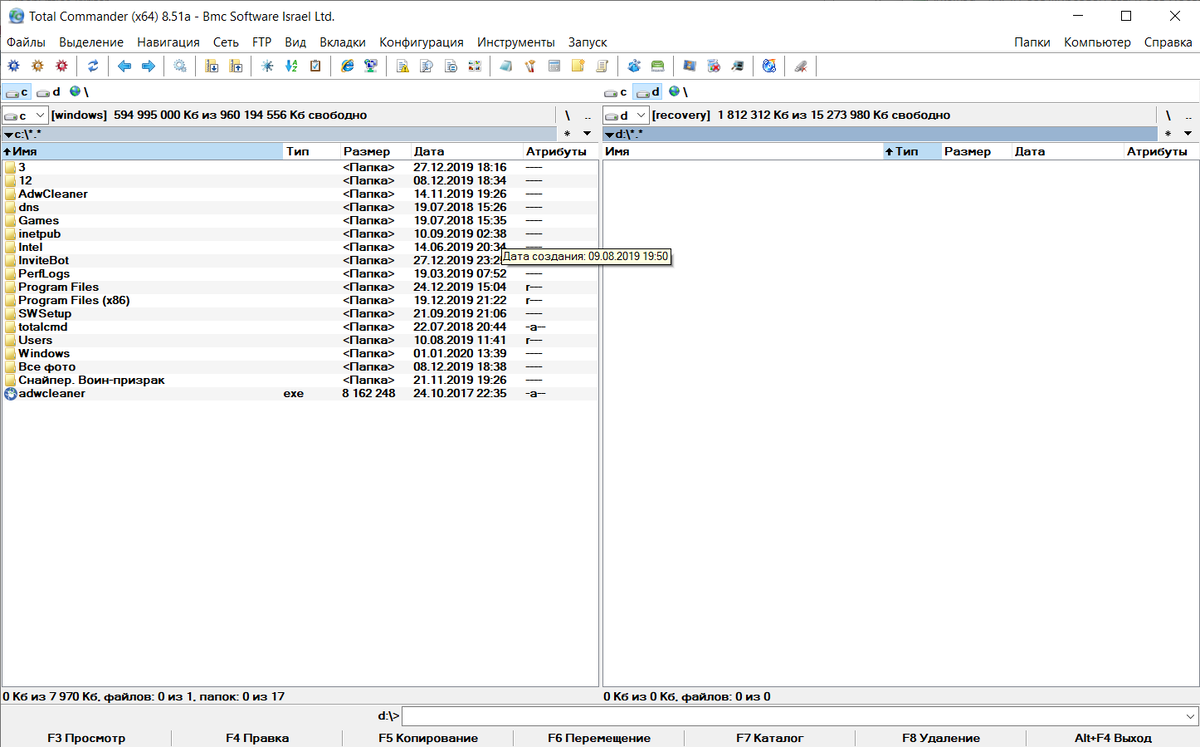
Task: Open network neighborhood button in left panel
Action: (x=78, y=92)
